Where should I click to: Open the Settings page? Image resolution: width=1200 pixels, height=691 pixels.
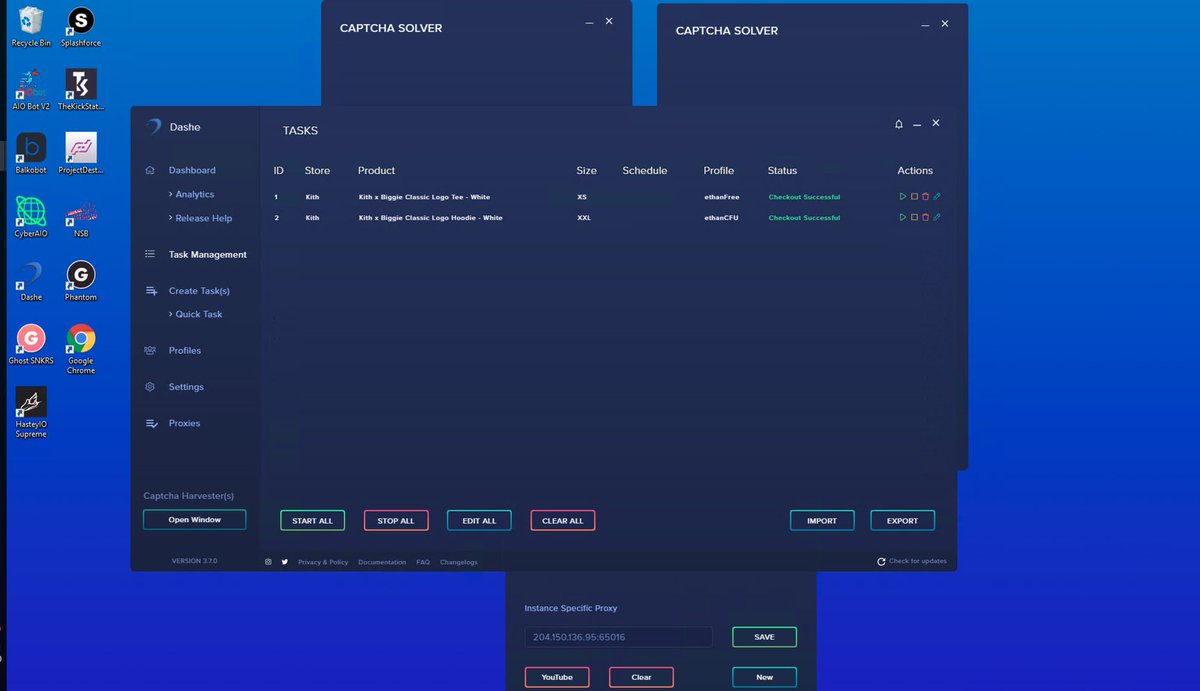point(186,387)
